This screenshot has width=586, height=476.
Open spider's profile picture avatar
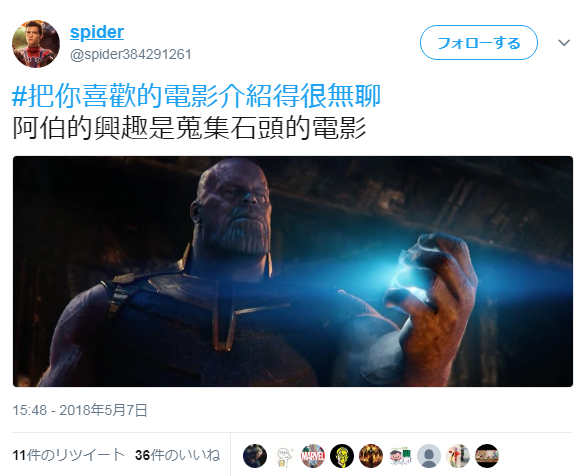[x=36, y=44]
